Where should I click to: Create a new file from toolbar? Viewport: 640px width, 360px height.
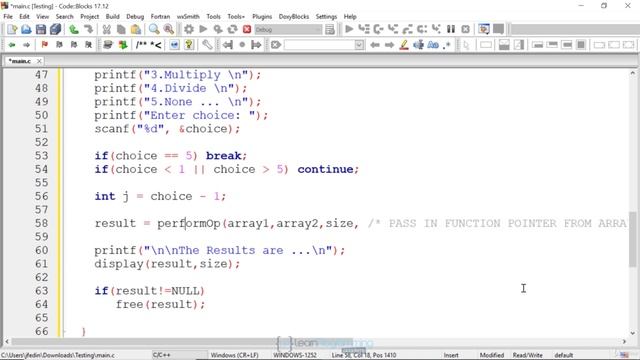coord(12,29)
